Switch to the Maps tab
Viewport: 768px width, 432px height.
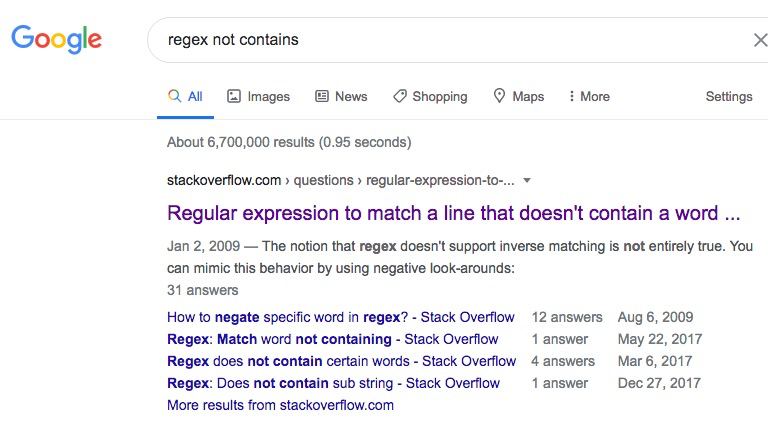(519, 96)
